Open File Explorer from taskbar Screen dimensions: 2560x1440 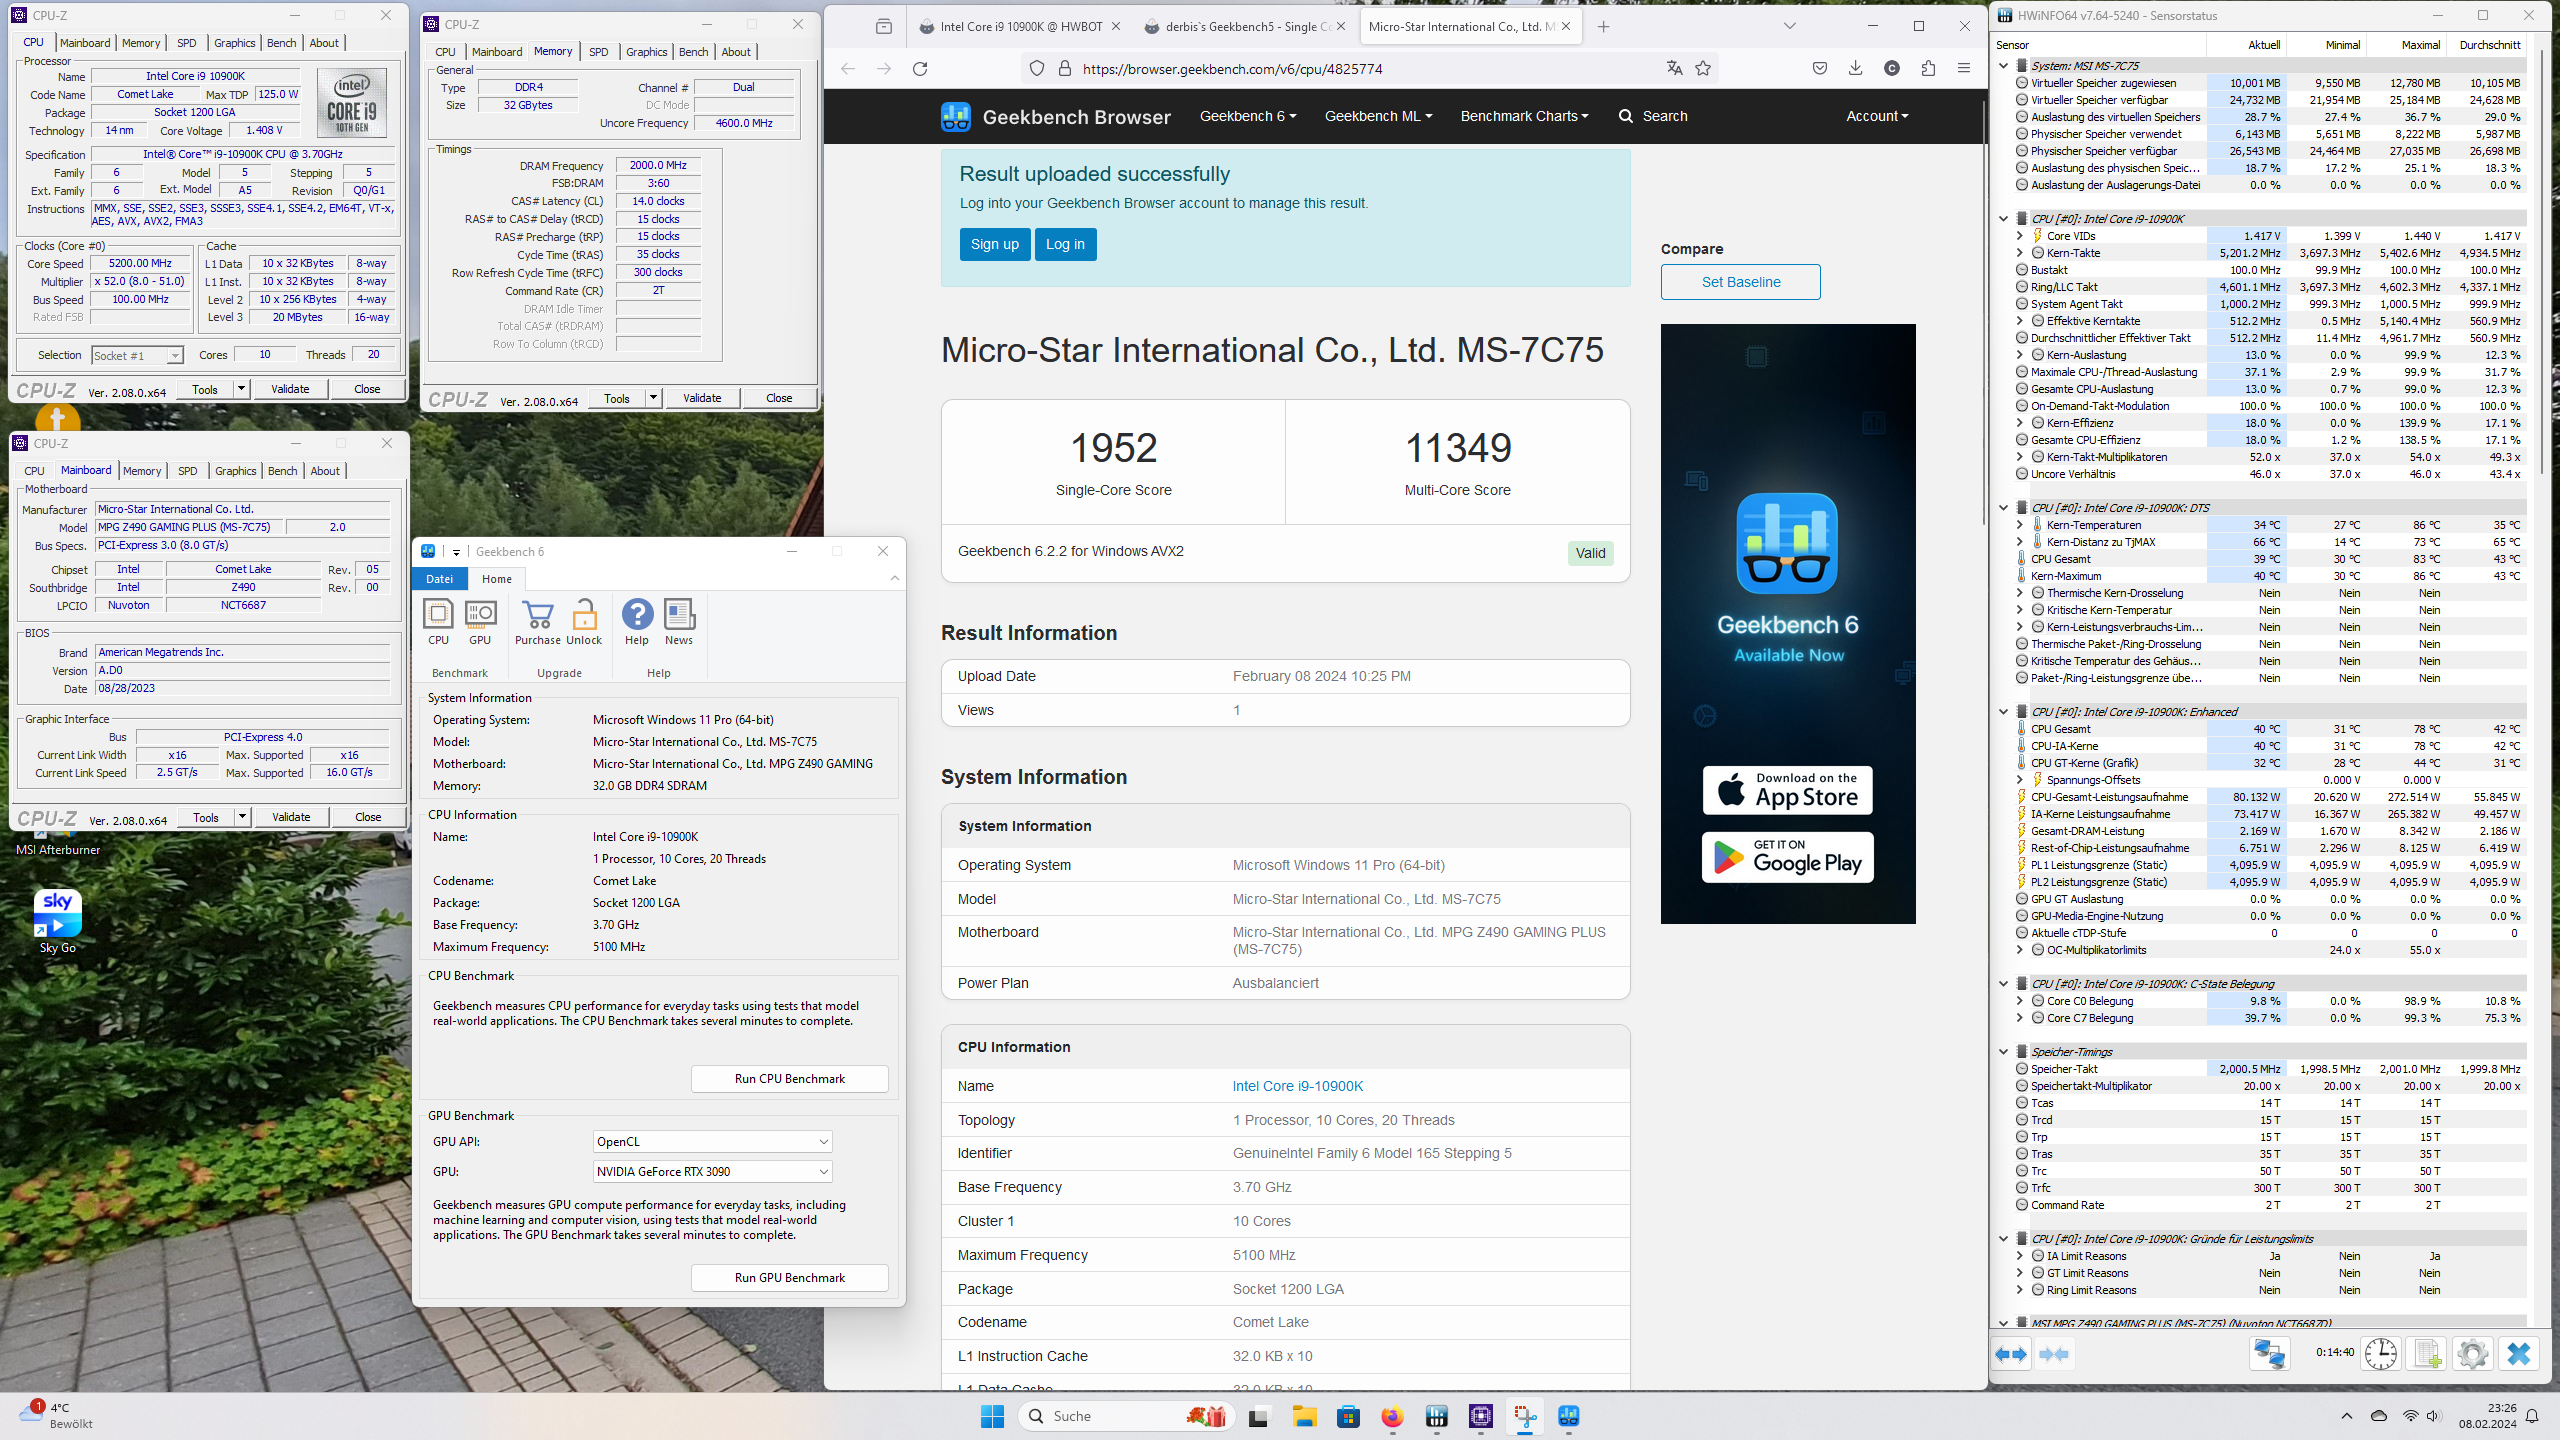(x=1303, y=1416)
